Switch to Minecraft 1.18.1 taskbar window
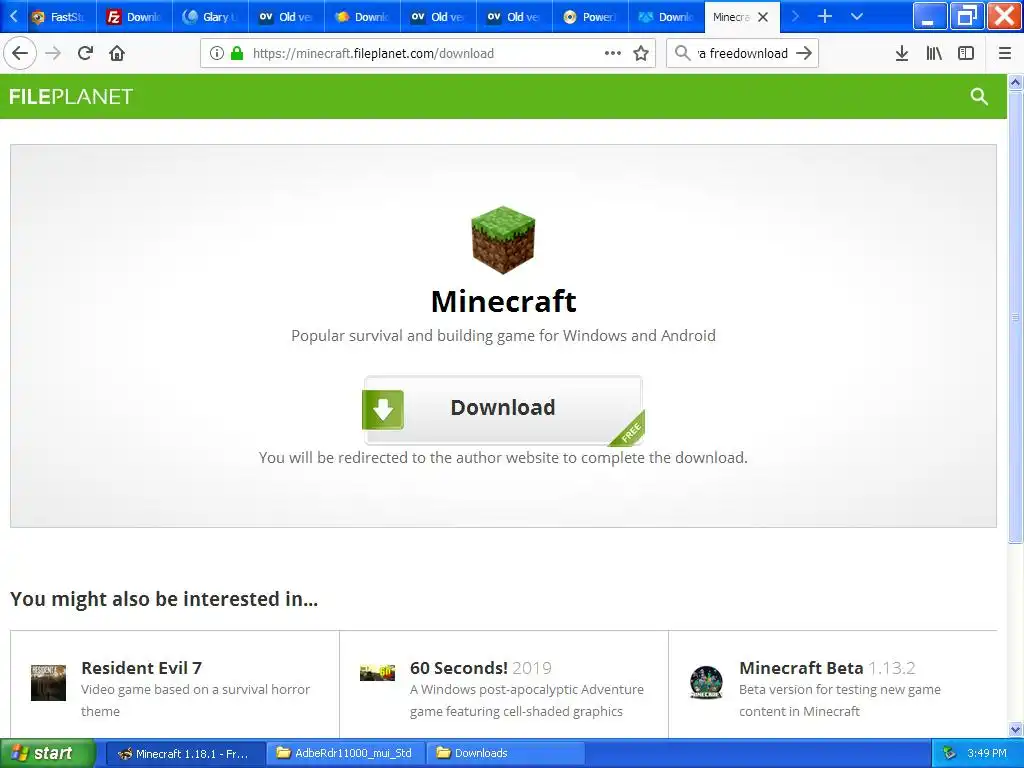Viewport: 1024px width, 768px height. pyautogui.click(x=185, y=754)
